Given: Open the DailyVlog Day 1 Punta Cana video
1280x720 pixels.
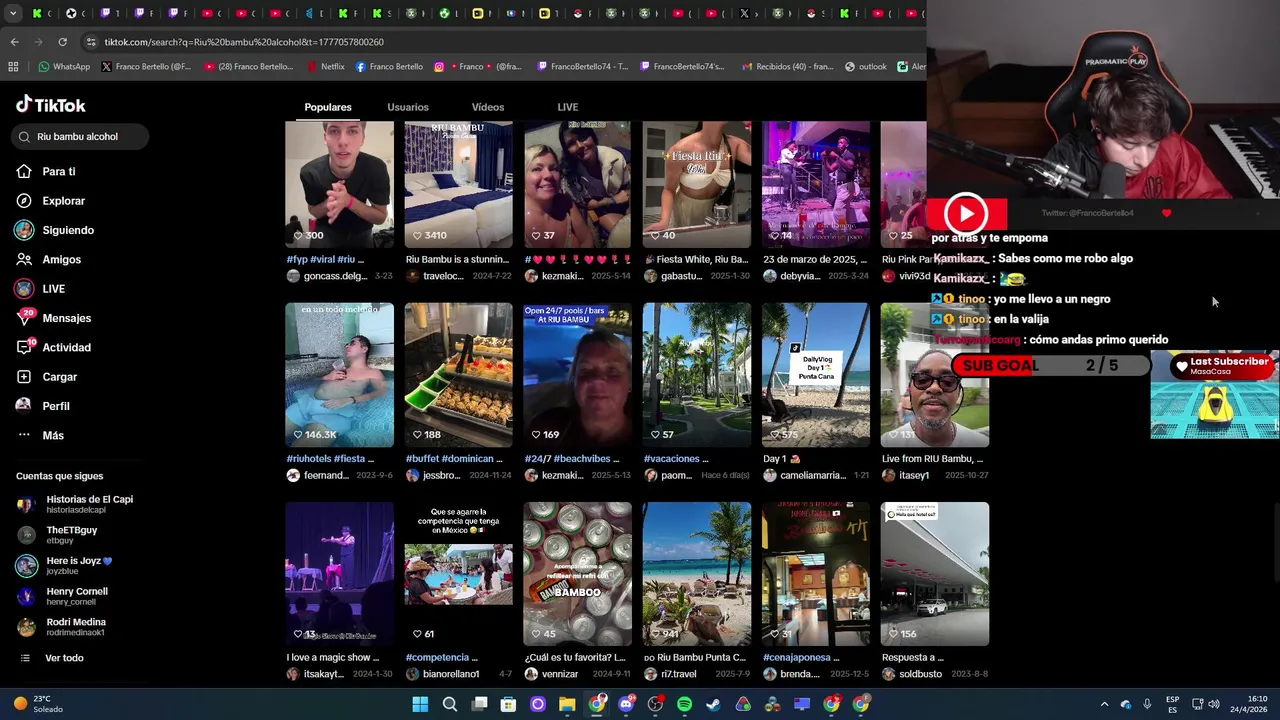Looking at the screenshot, I should (816, 375).
